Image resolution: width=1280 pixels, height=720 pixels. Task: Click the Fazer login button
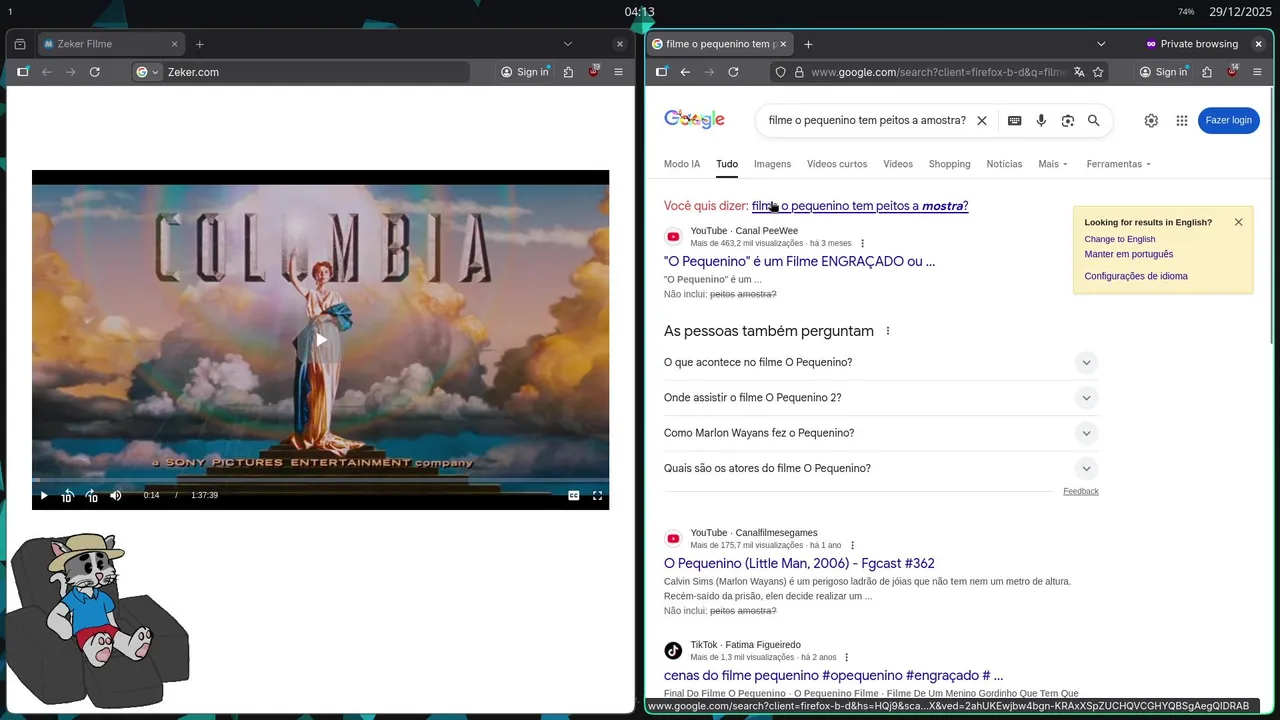coord(1228,120)
